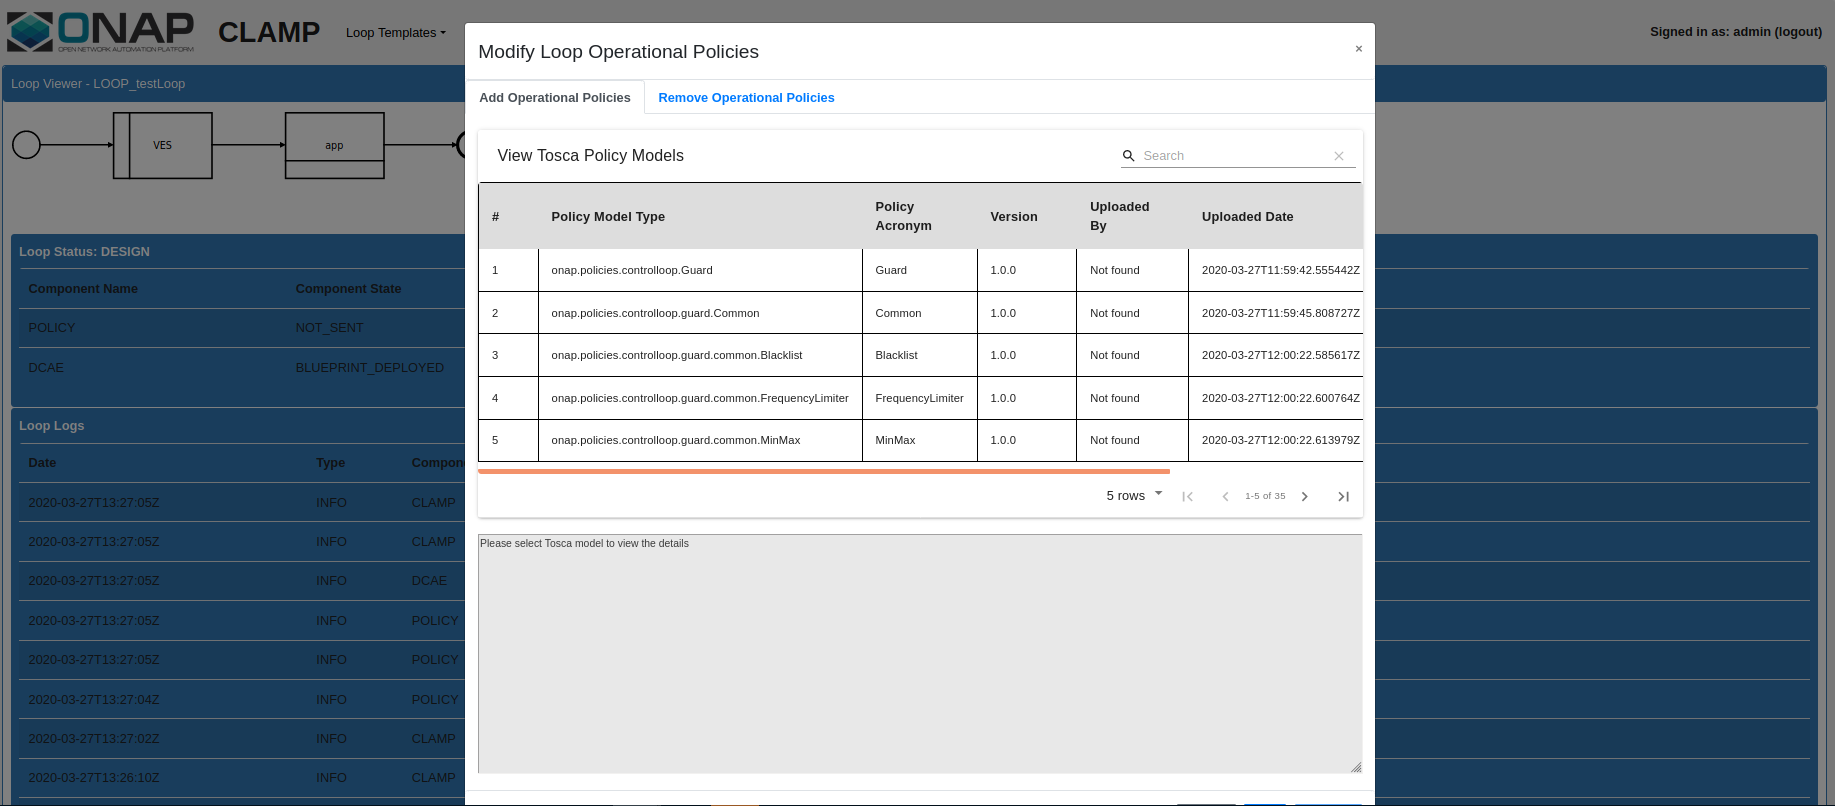Click the logout link in the header
Image resolution: width=1835 pixels, height=806 pixels.
coord(1798,32)
